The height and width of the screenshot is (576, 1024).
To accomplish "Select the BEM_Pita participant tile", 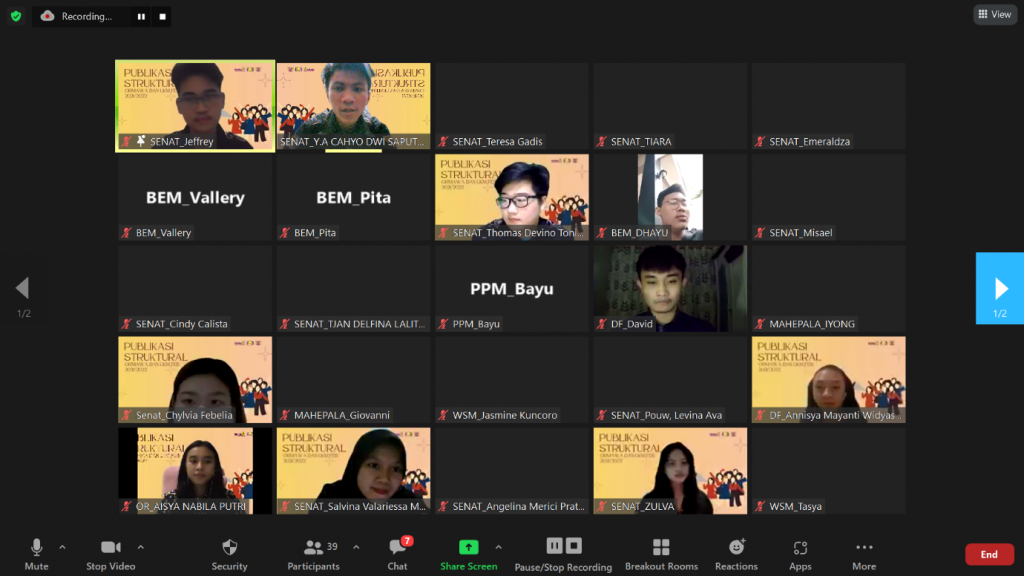I will pos(353,197).
